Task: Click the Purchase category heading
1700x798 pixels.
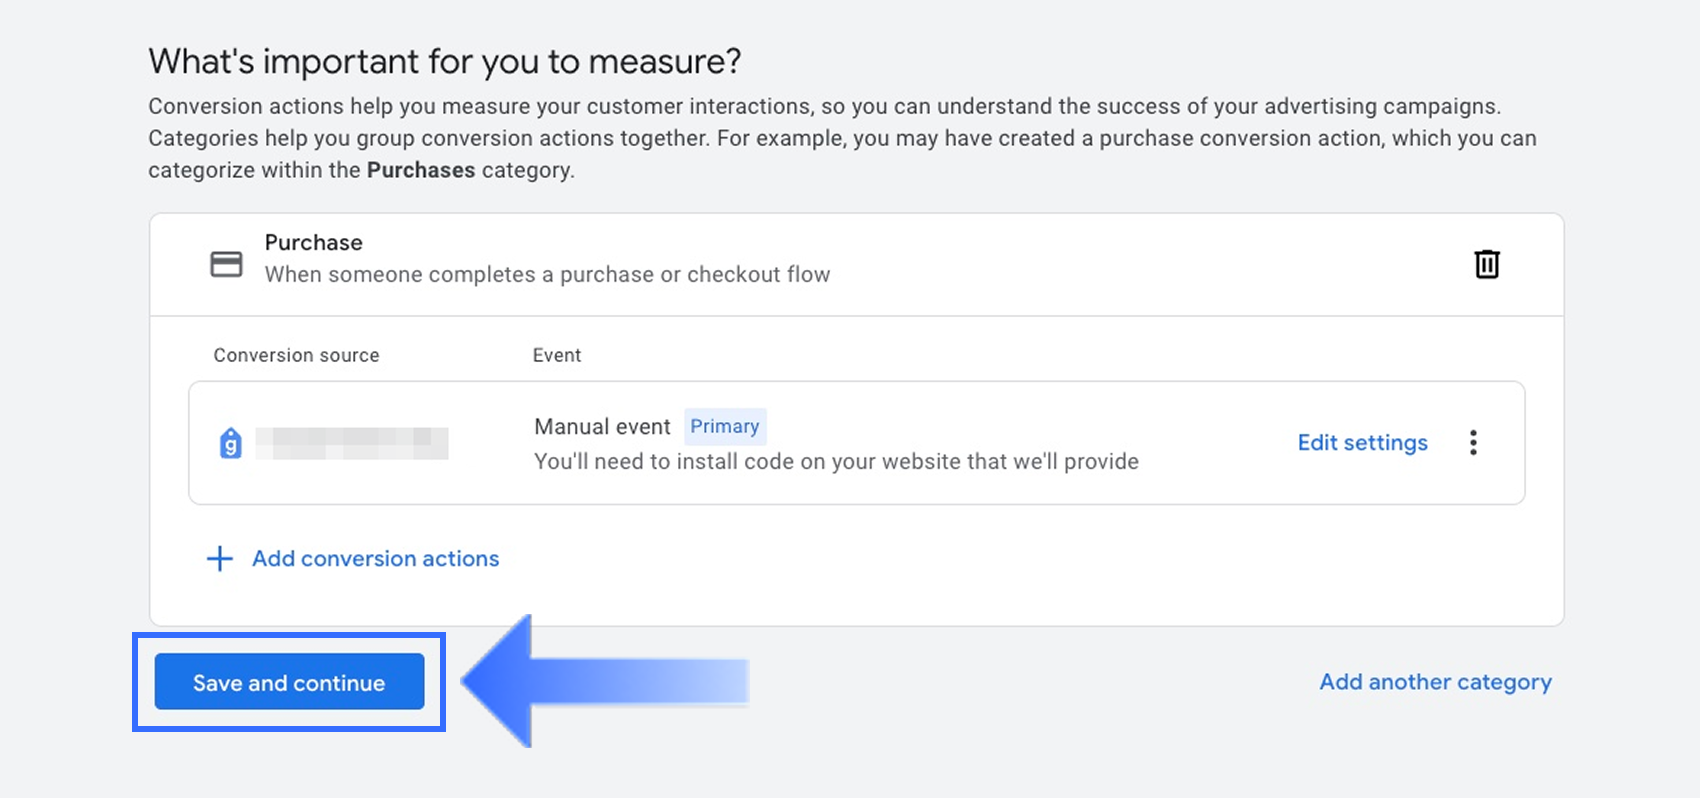Action: [x=313, y=242]
